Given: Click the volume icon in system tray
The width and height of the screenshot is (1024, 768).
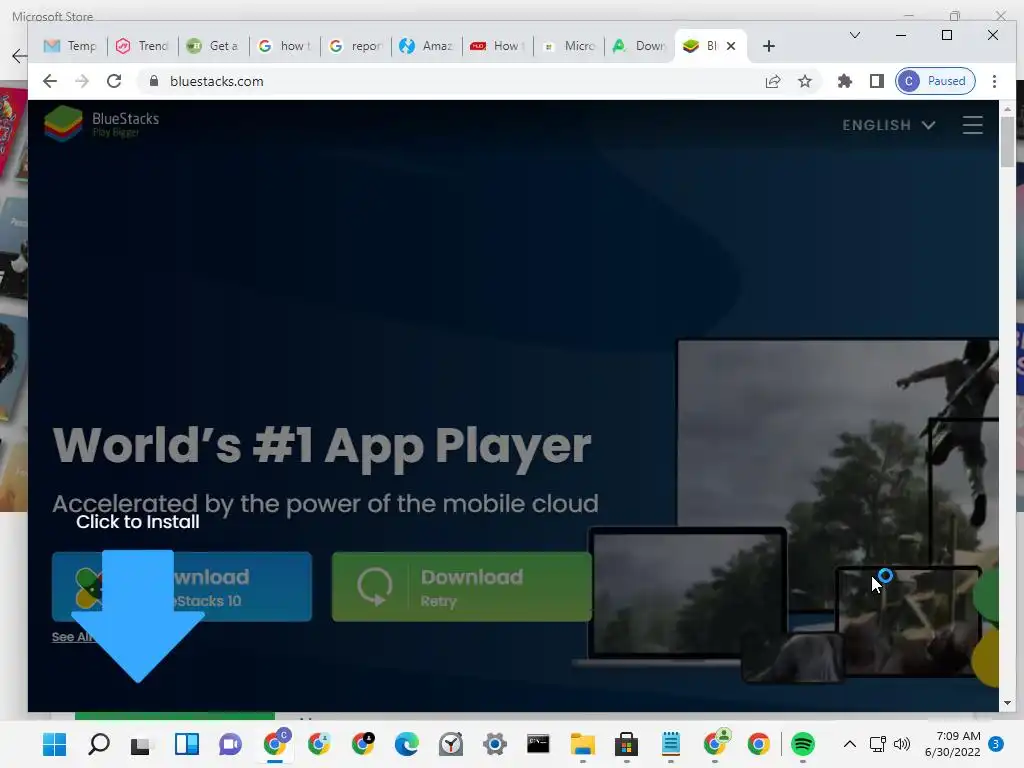Looking at the screenshot, I should click(x=902, y=744).
